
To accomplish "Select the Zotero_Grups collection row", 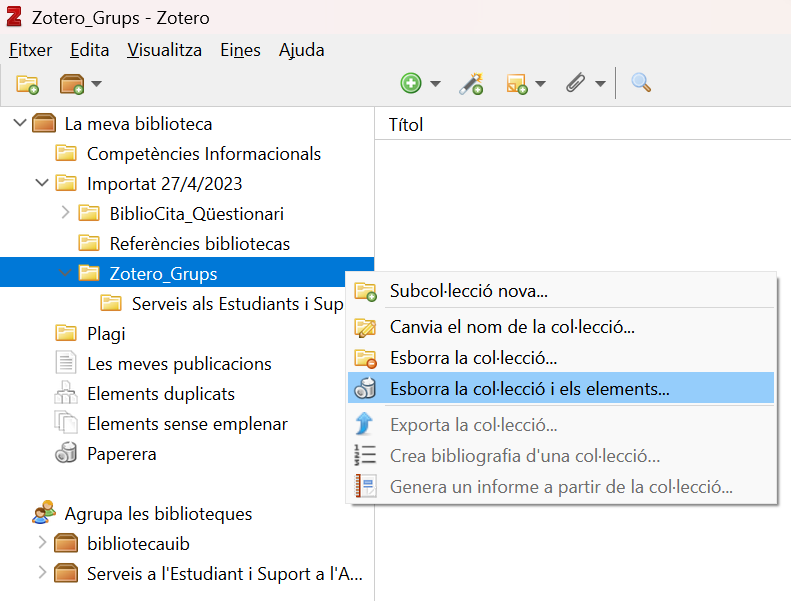I will [x=187, y=273].
